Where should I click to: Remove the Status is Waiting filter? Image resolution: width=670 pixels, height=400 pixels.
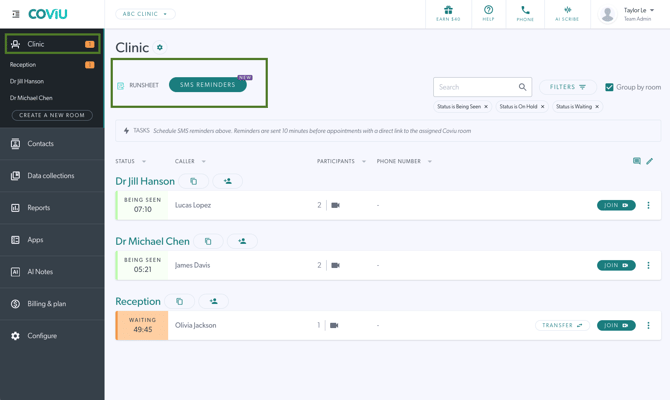[x=597, y=106]
